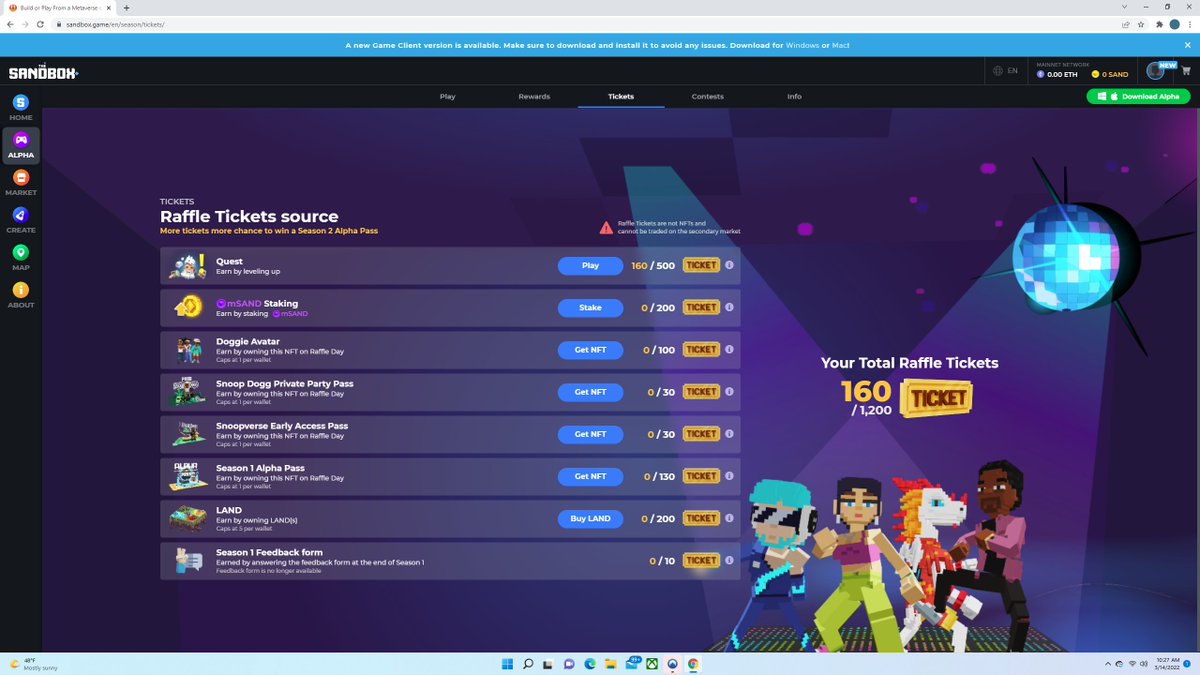Open the MAP sidebar icon
The height and width of the screenshot is (675, 1200).
(x=20, y=257)
